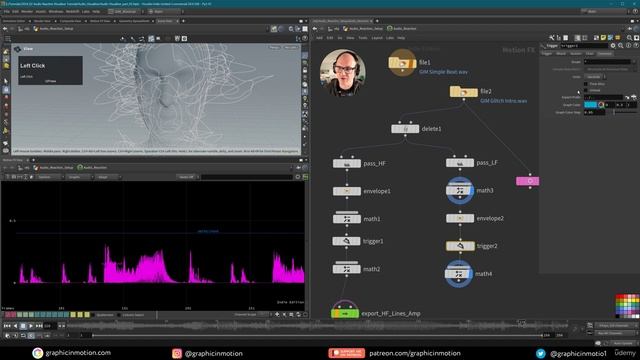
Task: Open the network editor Tools menu
Action: pos(363,38)
